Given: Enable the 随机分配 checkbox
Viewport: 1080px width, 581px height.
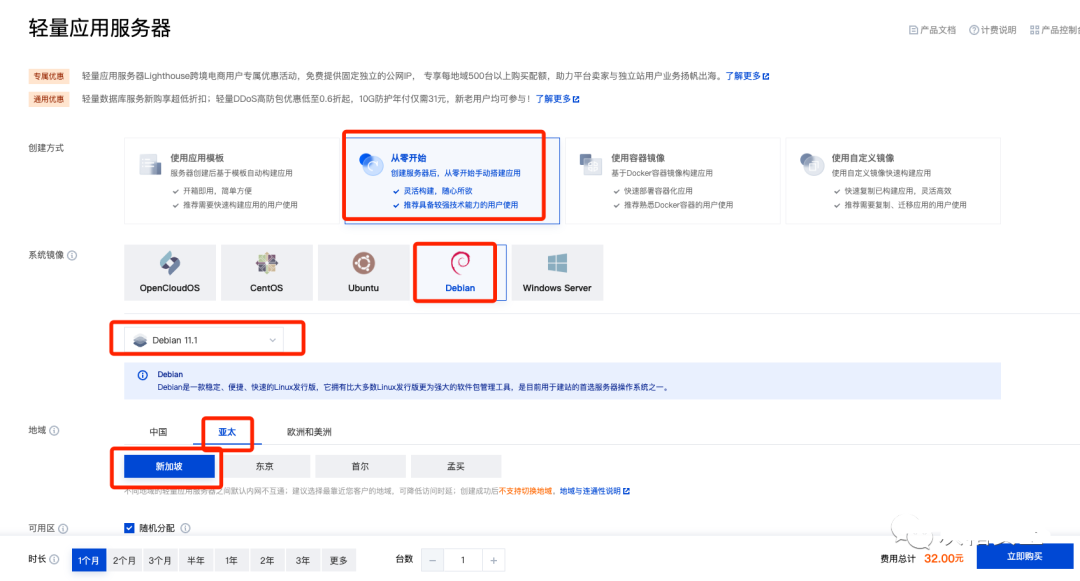Looking at the screenshot, I should [129, 528].
